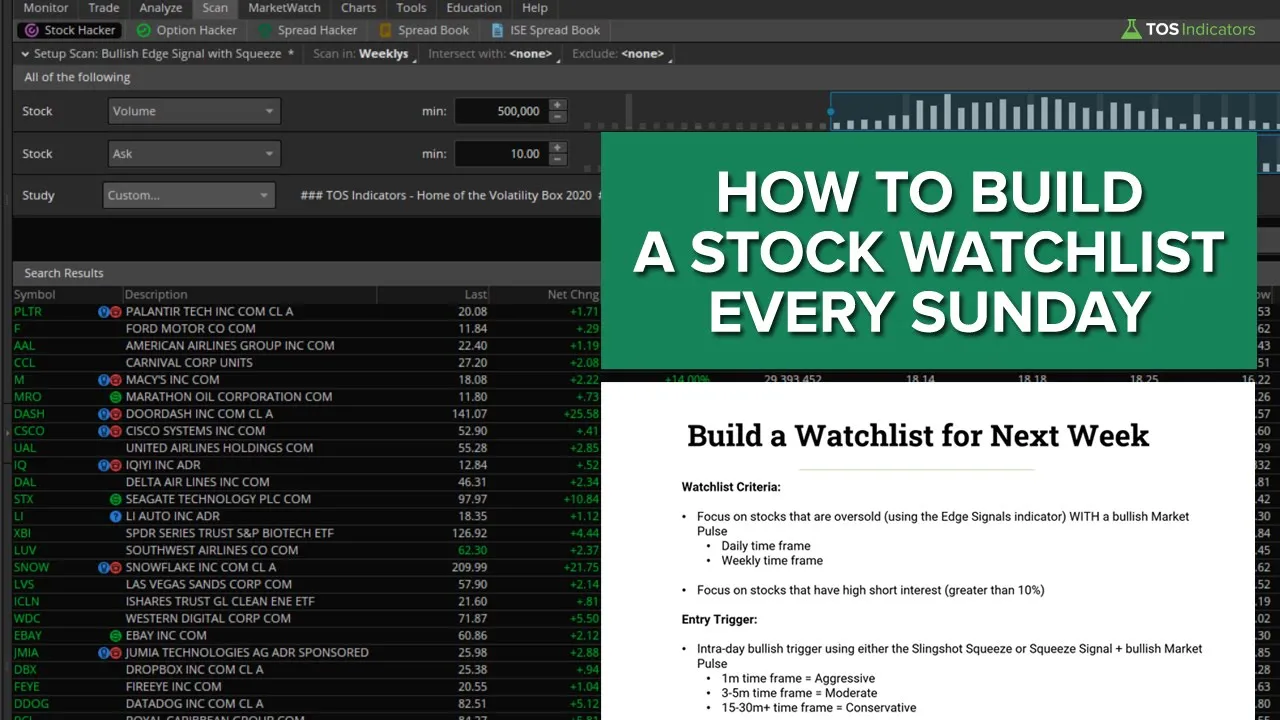Sort by the Net Chng column header
Viewport: 1280px width, 720px height.
pyautogui.click(x=546, y=294)
